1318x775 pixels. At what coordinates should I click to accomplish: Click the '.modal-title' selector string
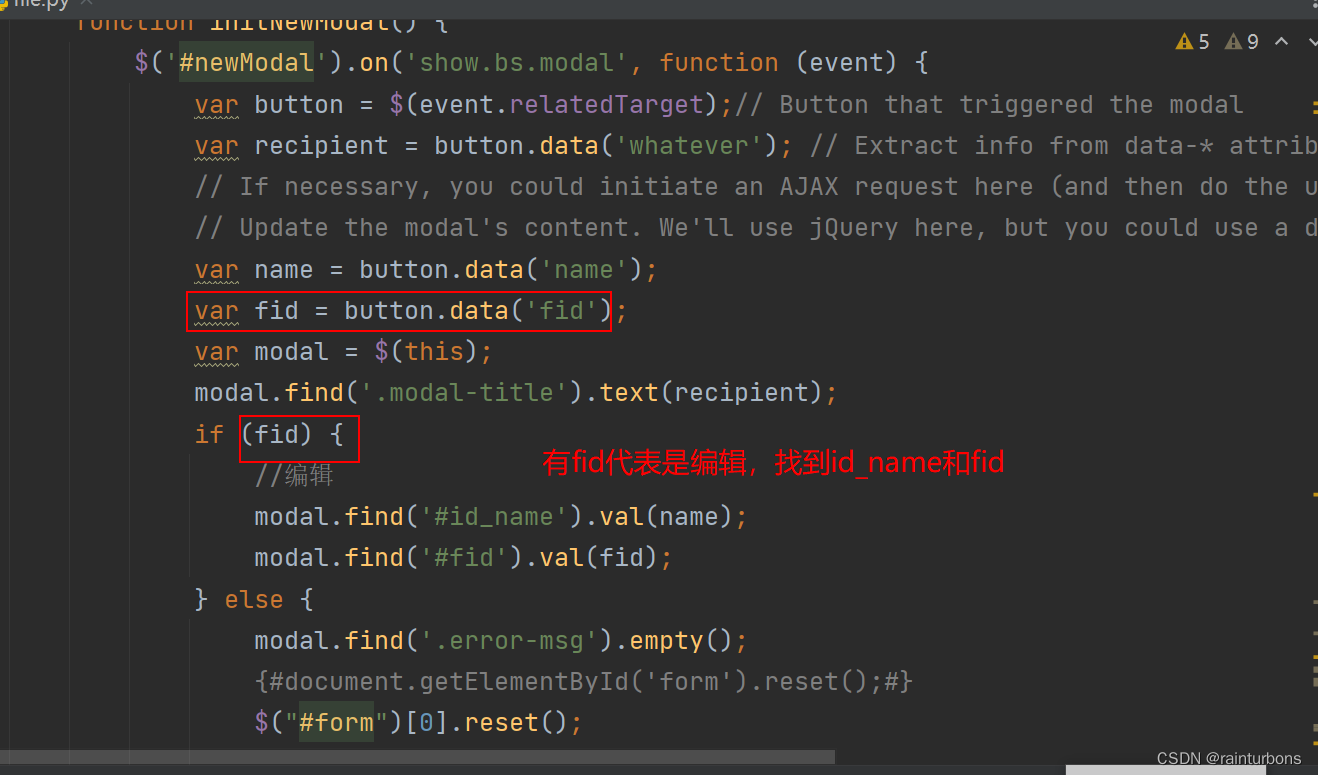coord(464,393)
